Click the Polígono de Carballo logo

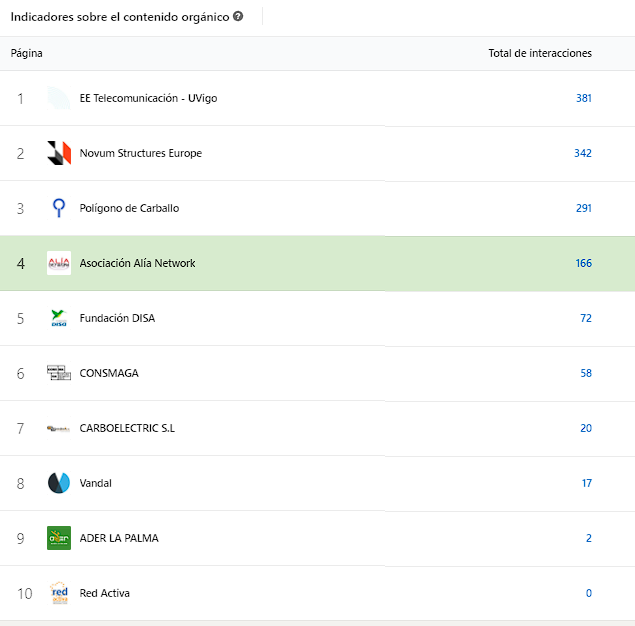coord(59,208)
